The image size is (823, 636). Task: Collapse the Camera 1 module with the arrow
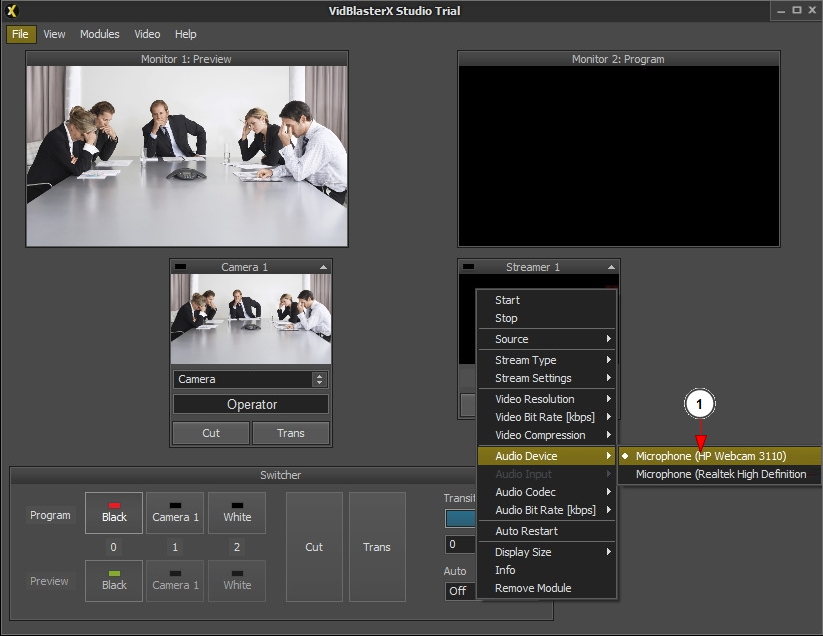[x=323, y=267]
